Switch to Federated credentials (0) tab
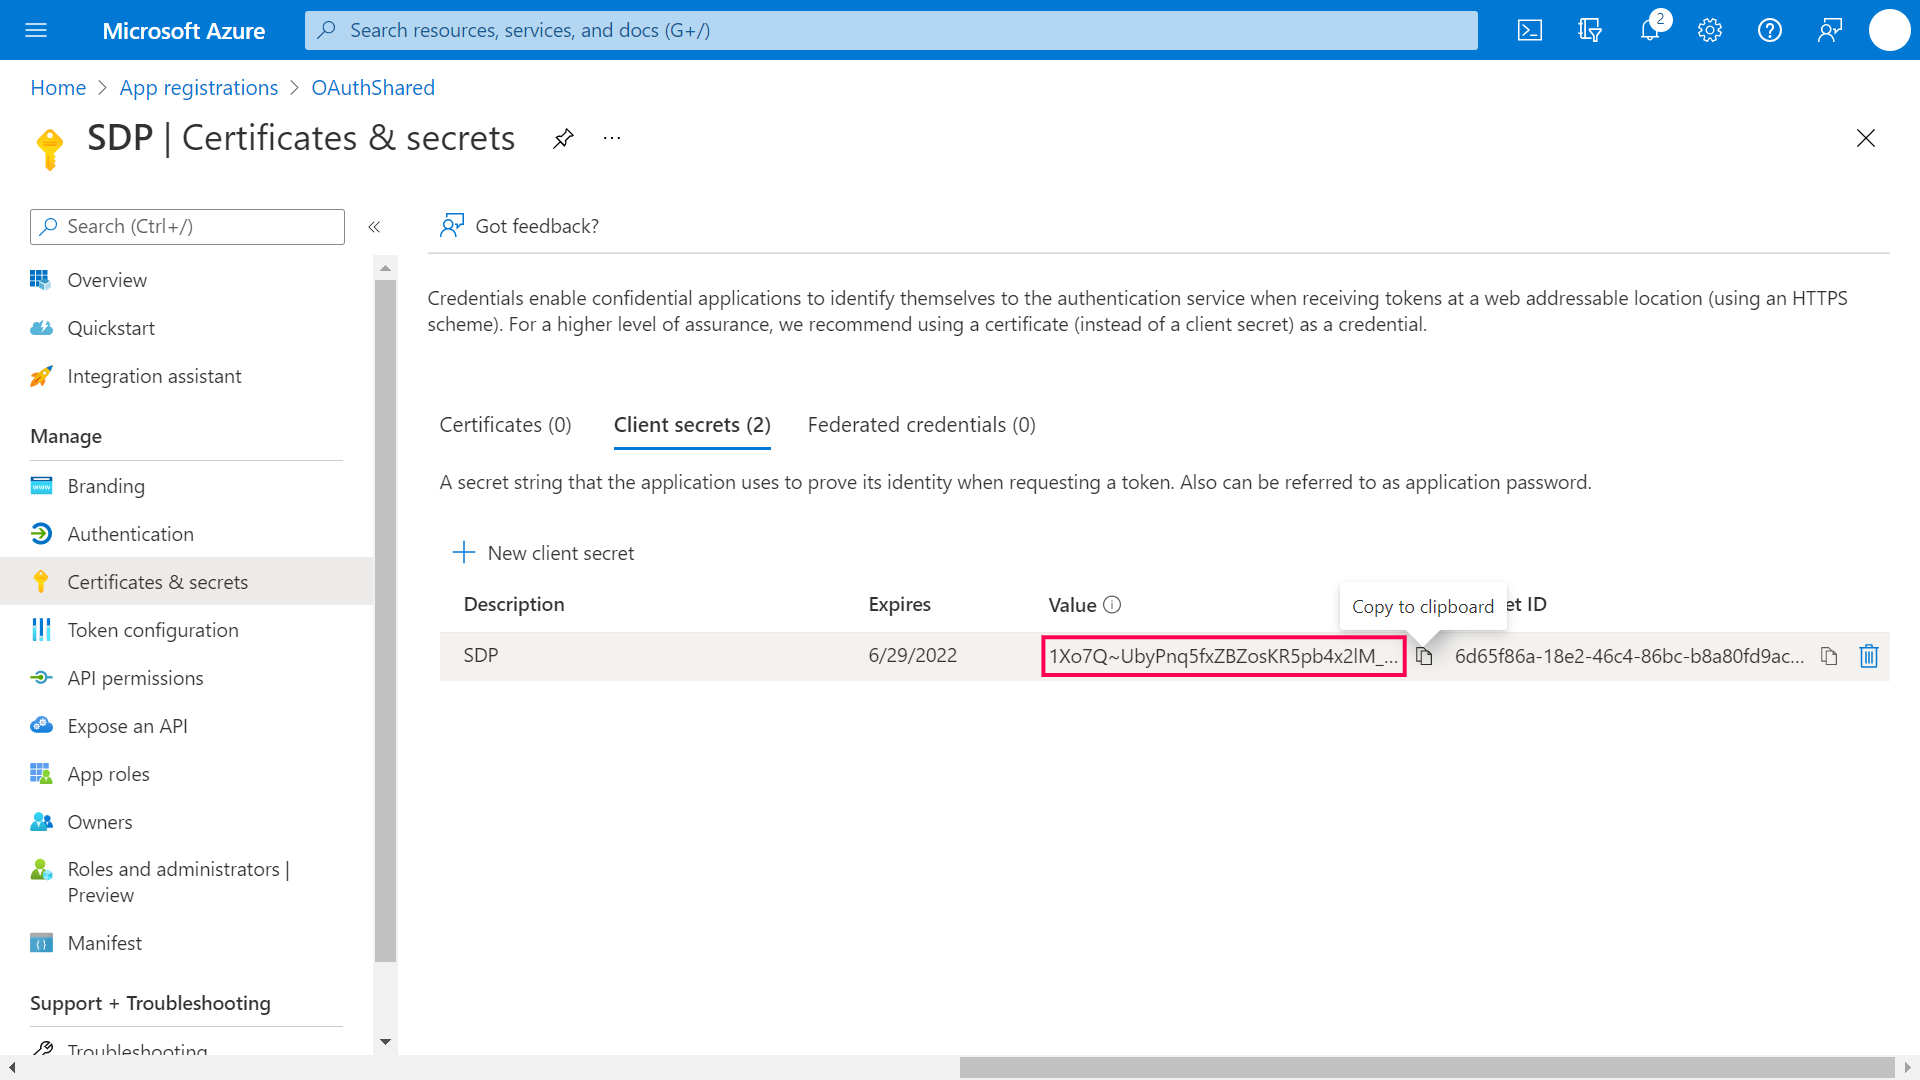1920x1080 pixels. click(x=921, y=425)
